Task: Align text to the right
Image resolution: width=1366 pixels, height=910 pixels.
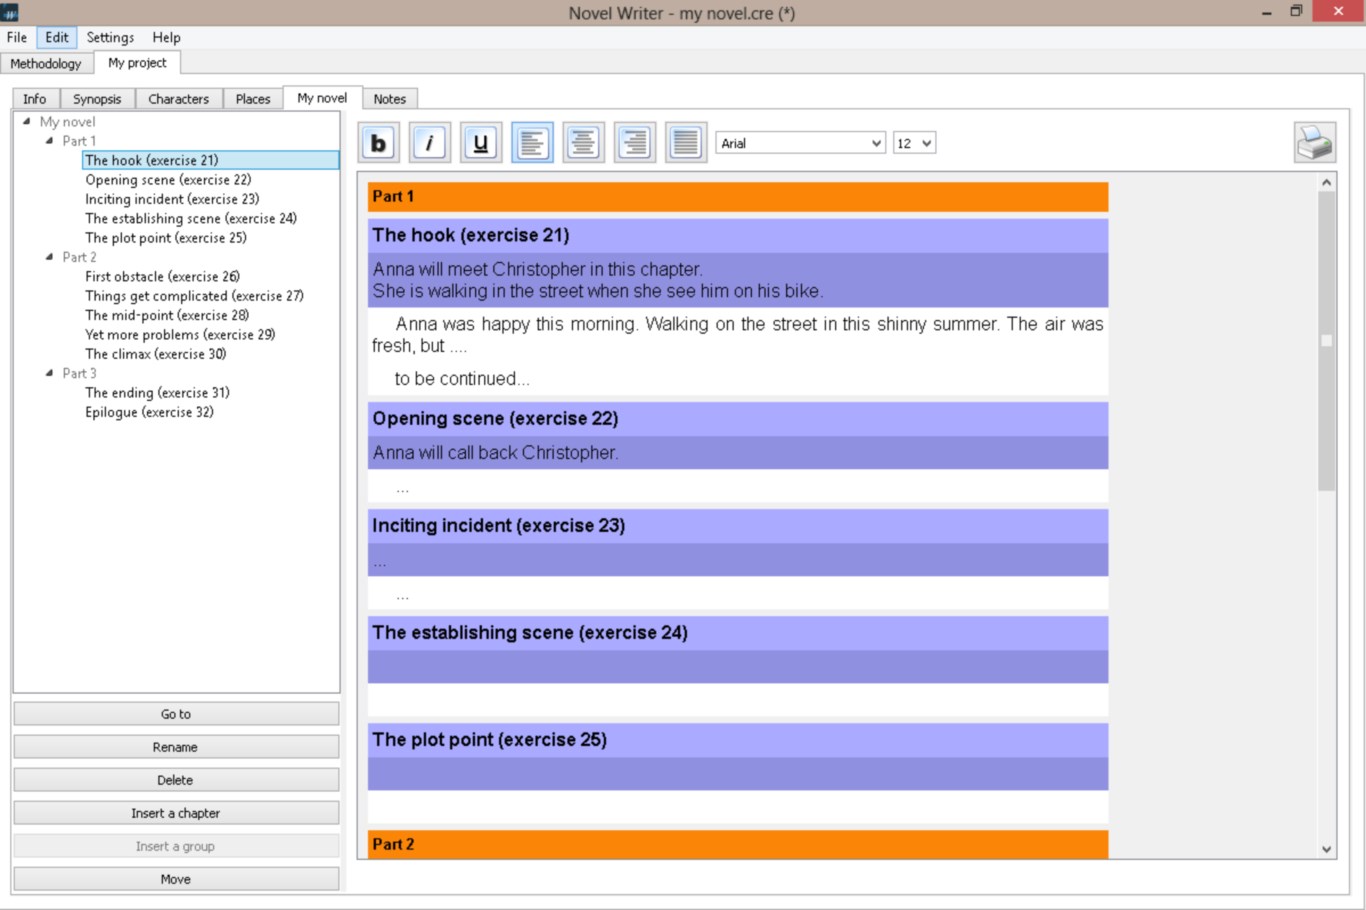Action: pyautogui.click(x=634, y=143)
